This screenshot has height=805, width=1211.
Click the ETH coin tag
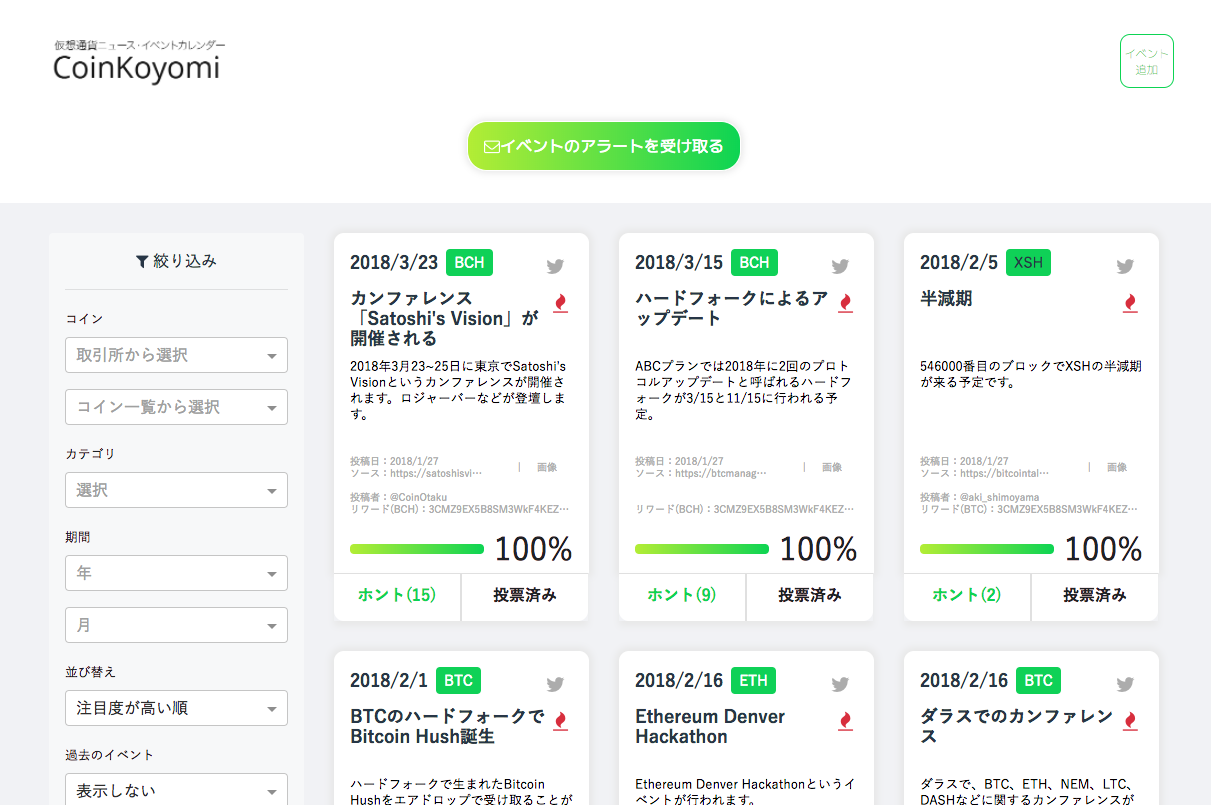[753, 680]
